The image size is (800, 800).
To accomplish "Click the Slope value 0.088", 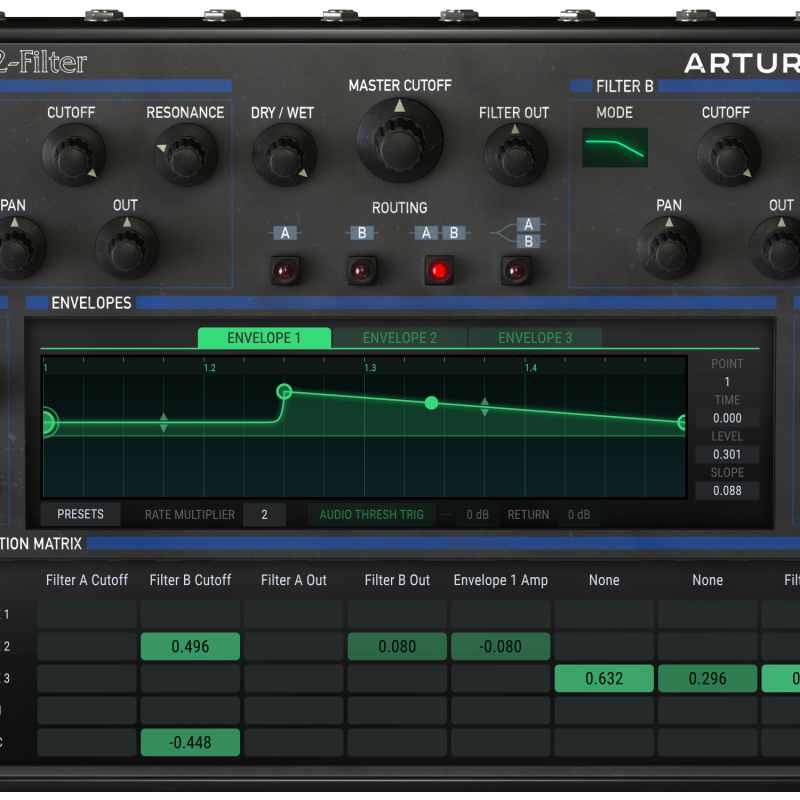I will click(x=727, y=491).
